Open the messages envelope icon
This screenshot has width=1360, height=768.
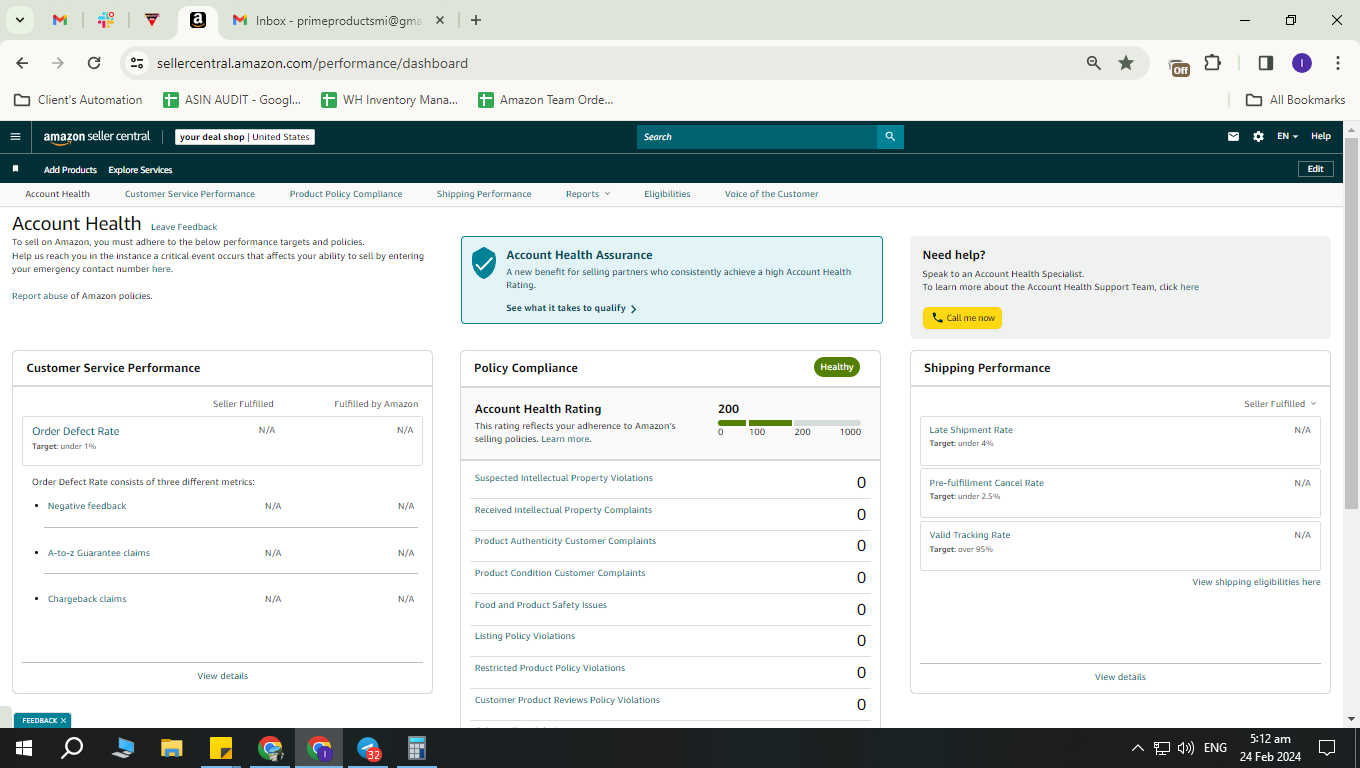[x=1233, y=137]
